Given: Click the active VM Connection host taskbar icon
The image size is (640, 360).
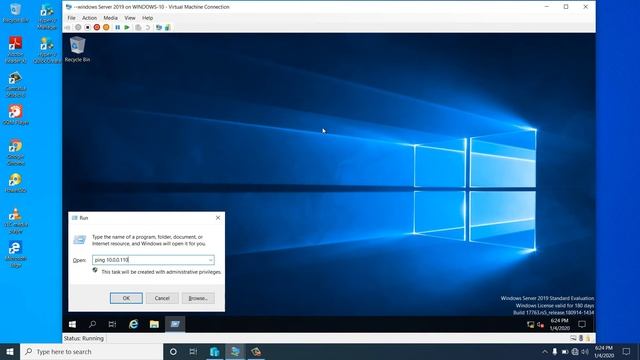Looking at the screenshot, I should tap(235, 351).
